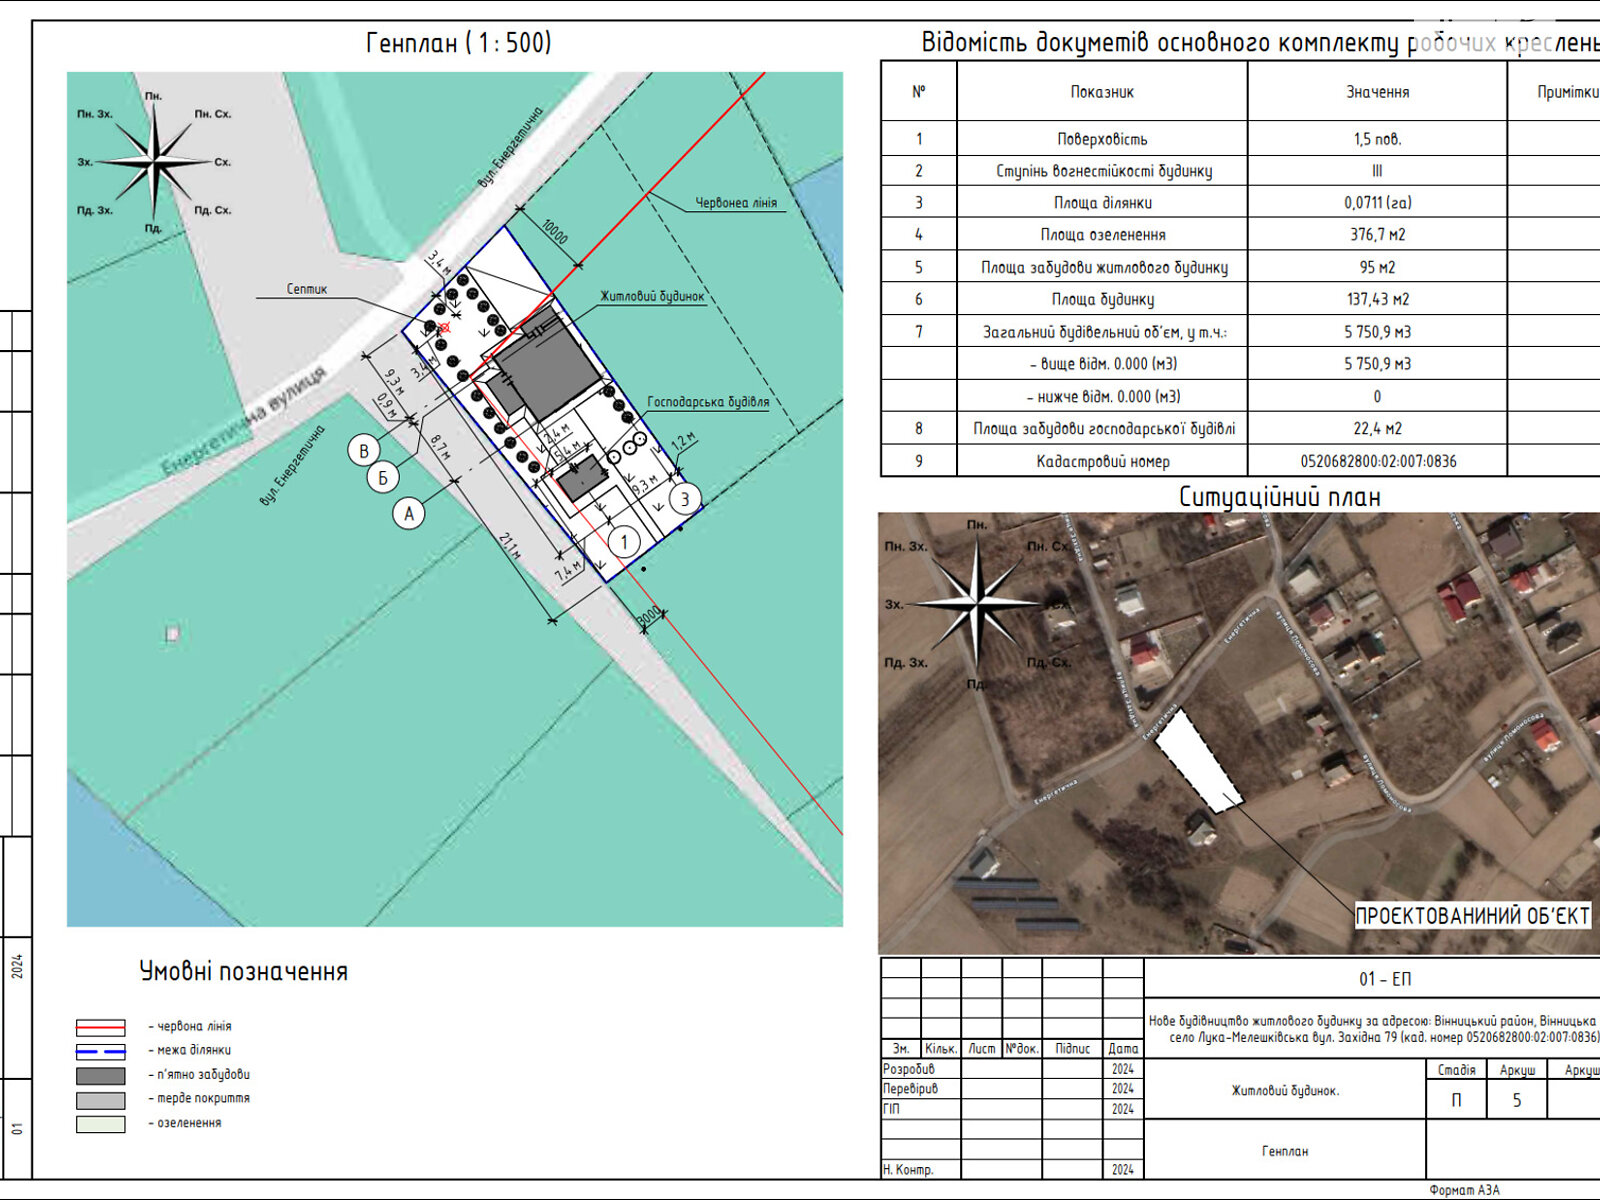1600x1200 pixels.
Task: Click the '7,4 м' dimension value
Action: (x=567, y=571)
